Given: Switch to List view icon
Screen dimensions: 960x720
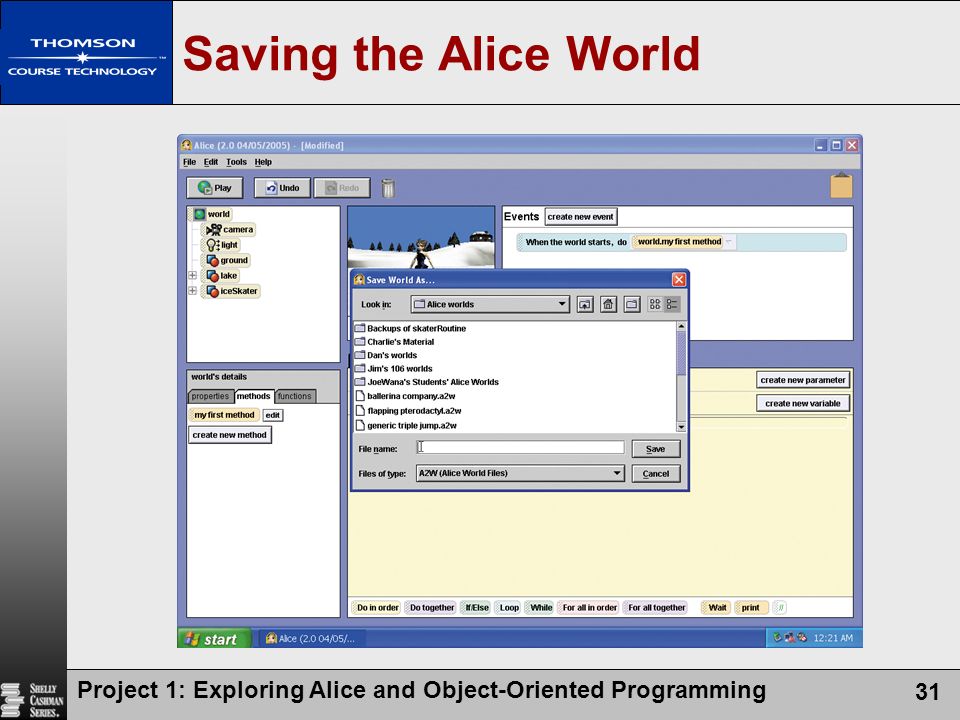Looking at the screenshot, I should click(x=654, y=304).
